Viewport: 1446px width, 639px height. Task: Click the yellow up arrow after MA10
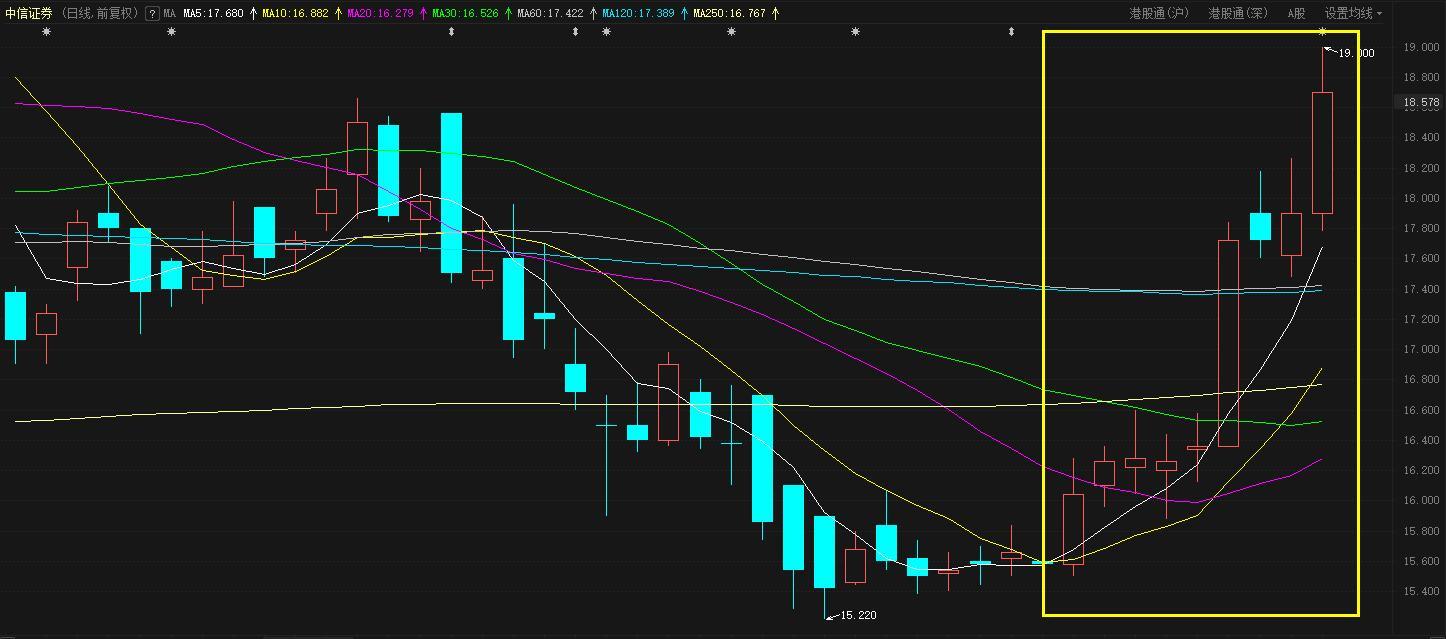tap(338, 14)
